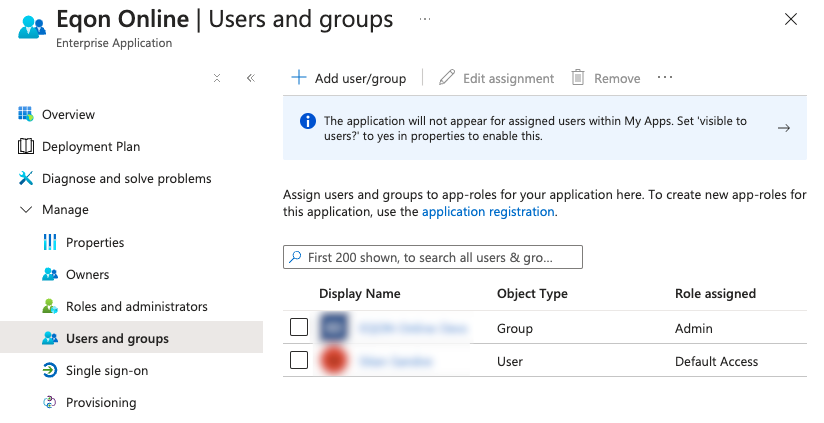Click the blue group avatar
Viewport: 824px width, 423px height.
[x=334, y=327]
